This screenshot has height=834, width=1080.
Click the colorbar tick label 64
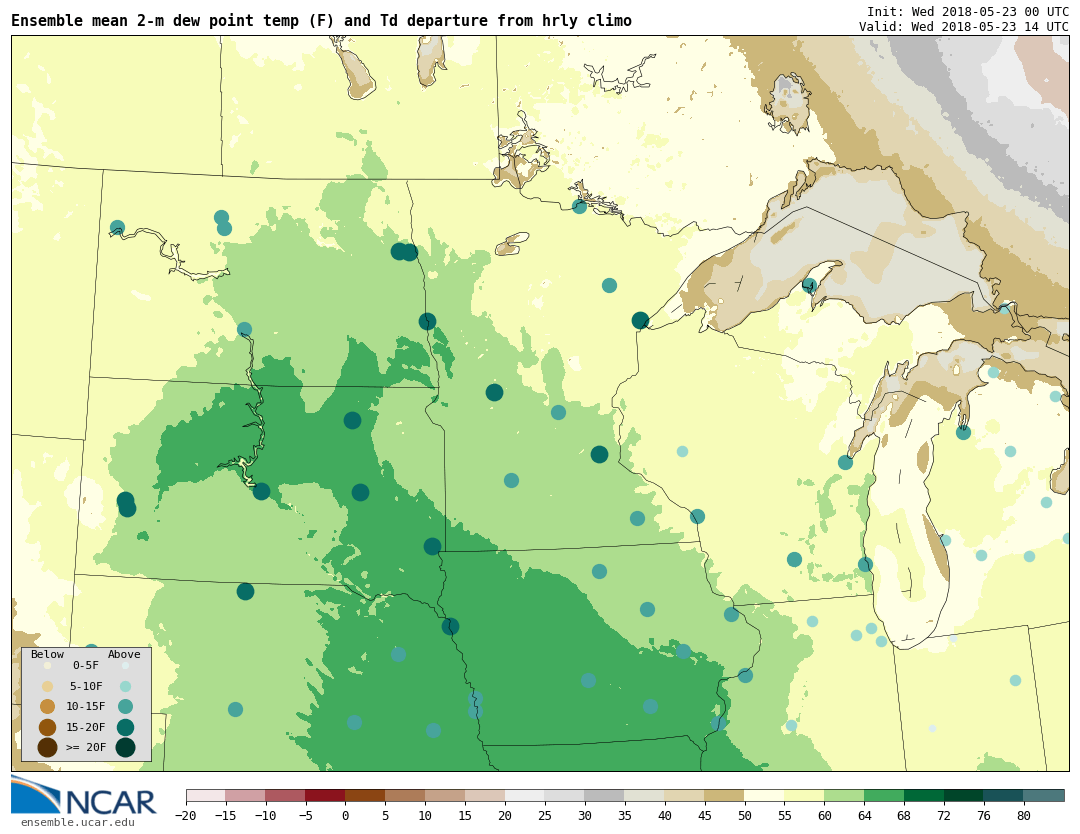(x=864, y=816)
